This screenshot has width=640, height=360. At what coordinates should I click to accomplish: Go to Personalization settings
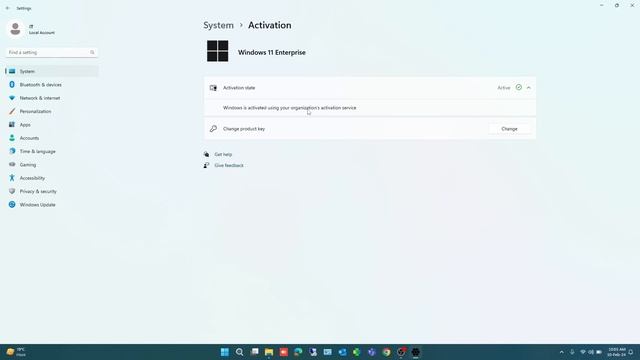click(x=51, y=111)
